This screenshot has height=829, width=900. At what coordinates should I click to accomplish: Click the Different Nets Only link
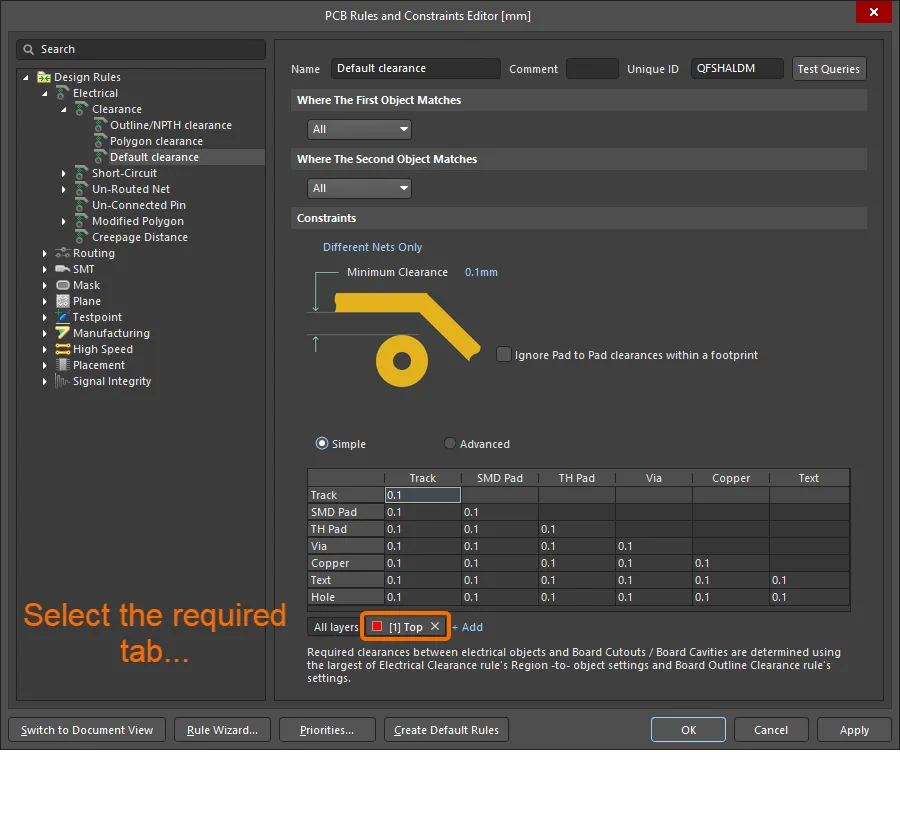point(372,247)
